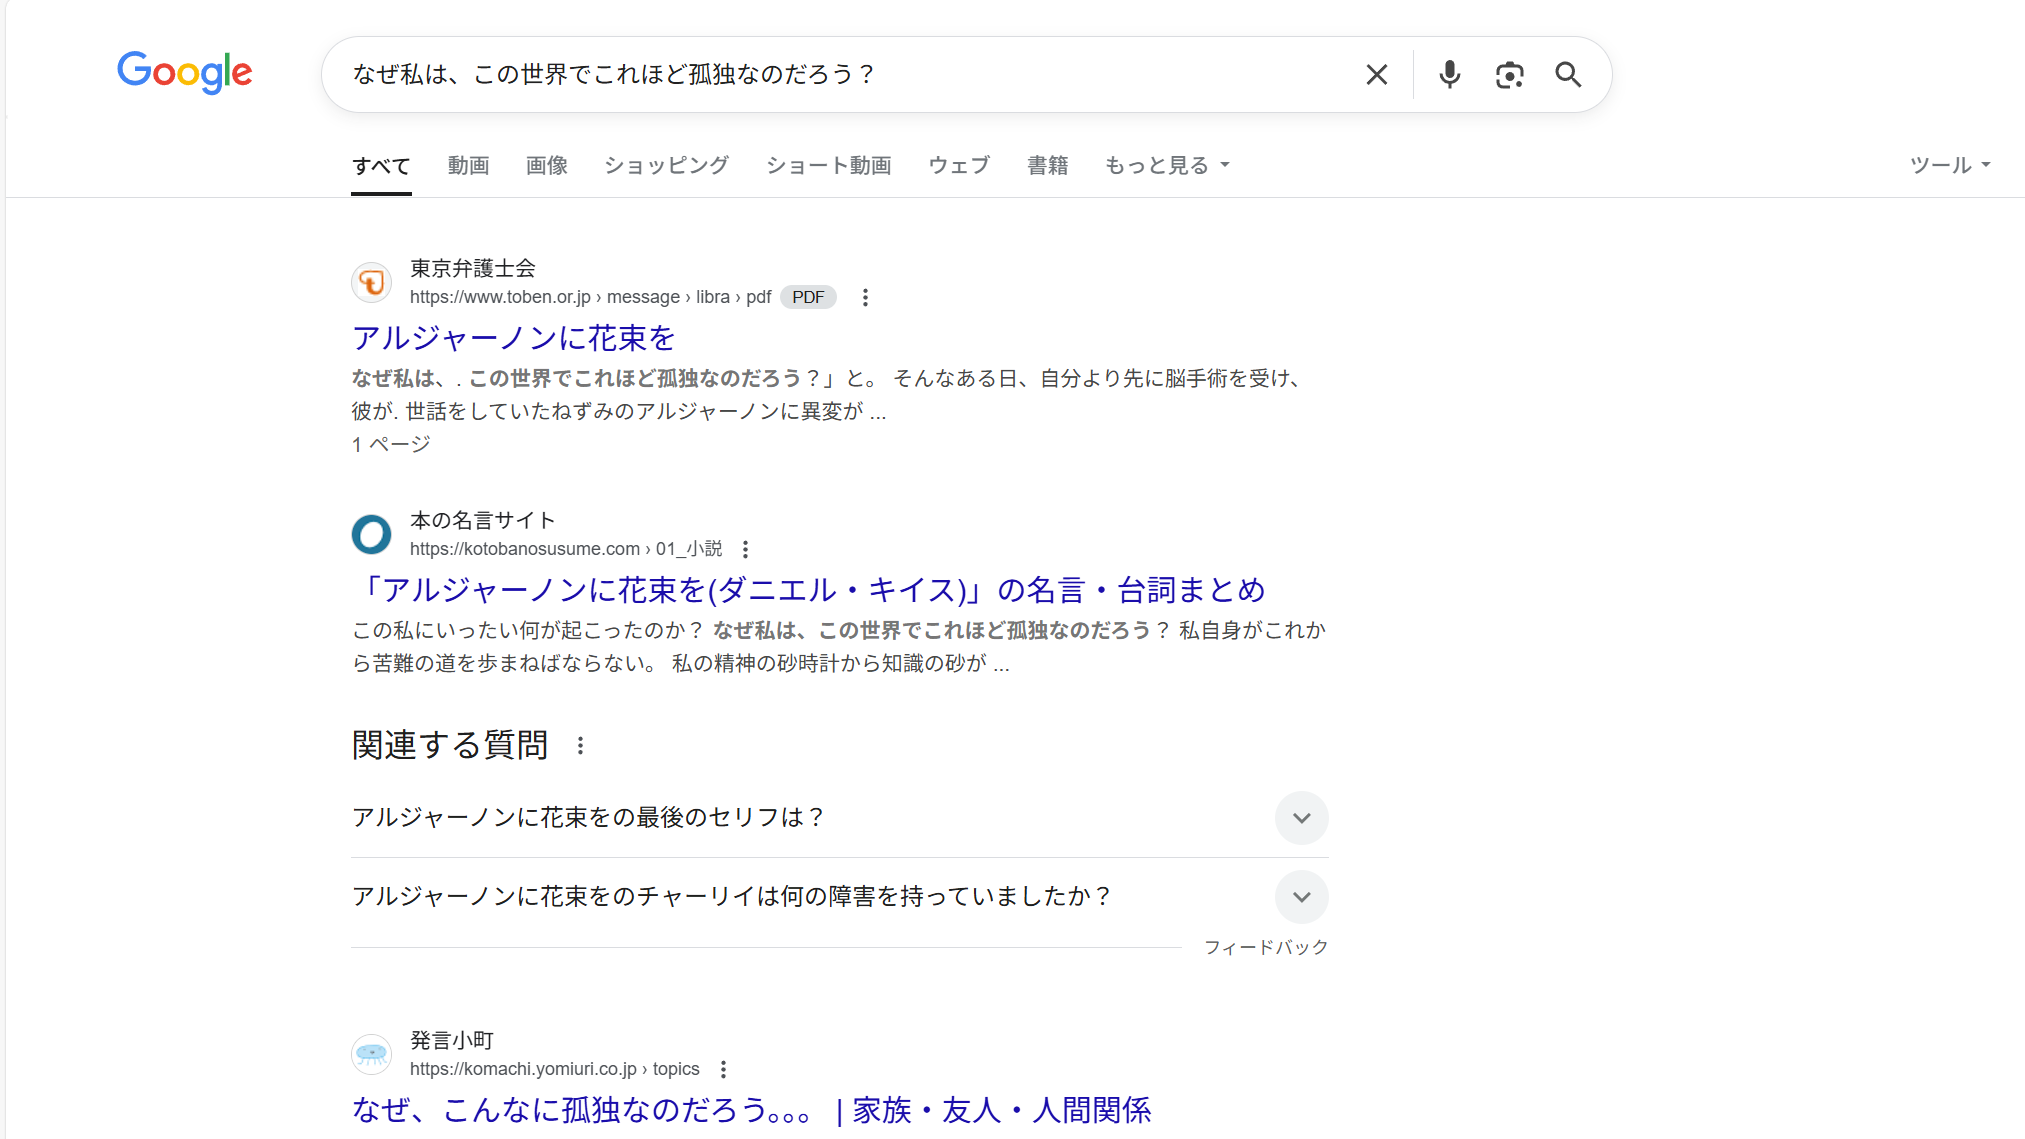Viewport: 2025px width, 1139px height.
Task: Click the 発言小町 site favicon
Action: tap(371, 1054)
